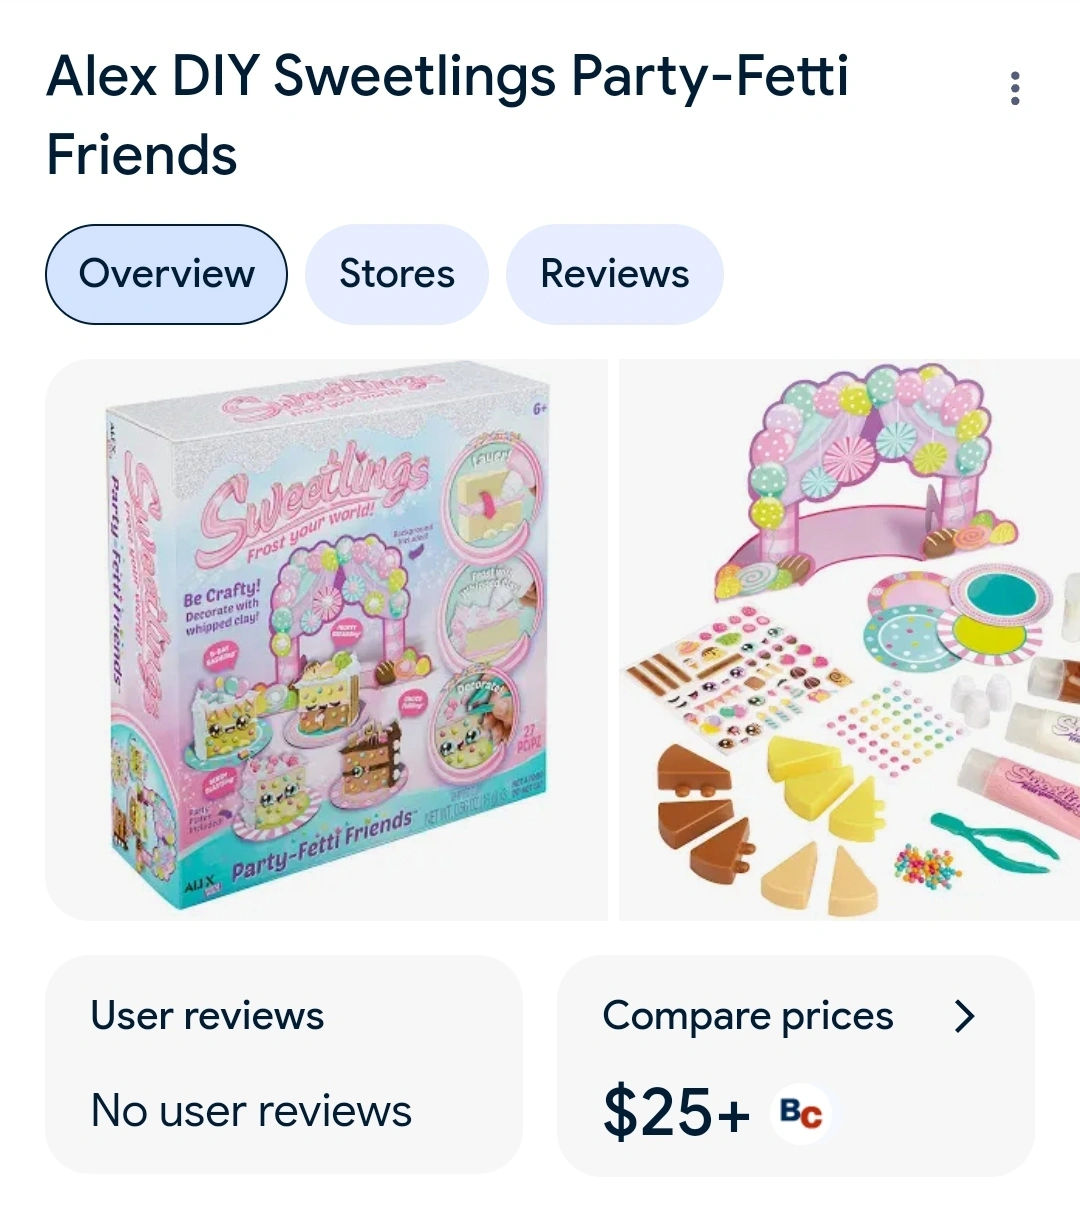Screen dimensions: 1080x1205
Task: Click the User reviews heading
Action: coord(207,1016)
